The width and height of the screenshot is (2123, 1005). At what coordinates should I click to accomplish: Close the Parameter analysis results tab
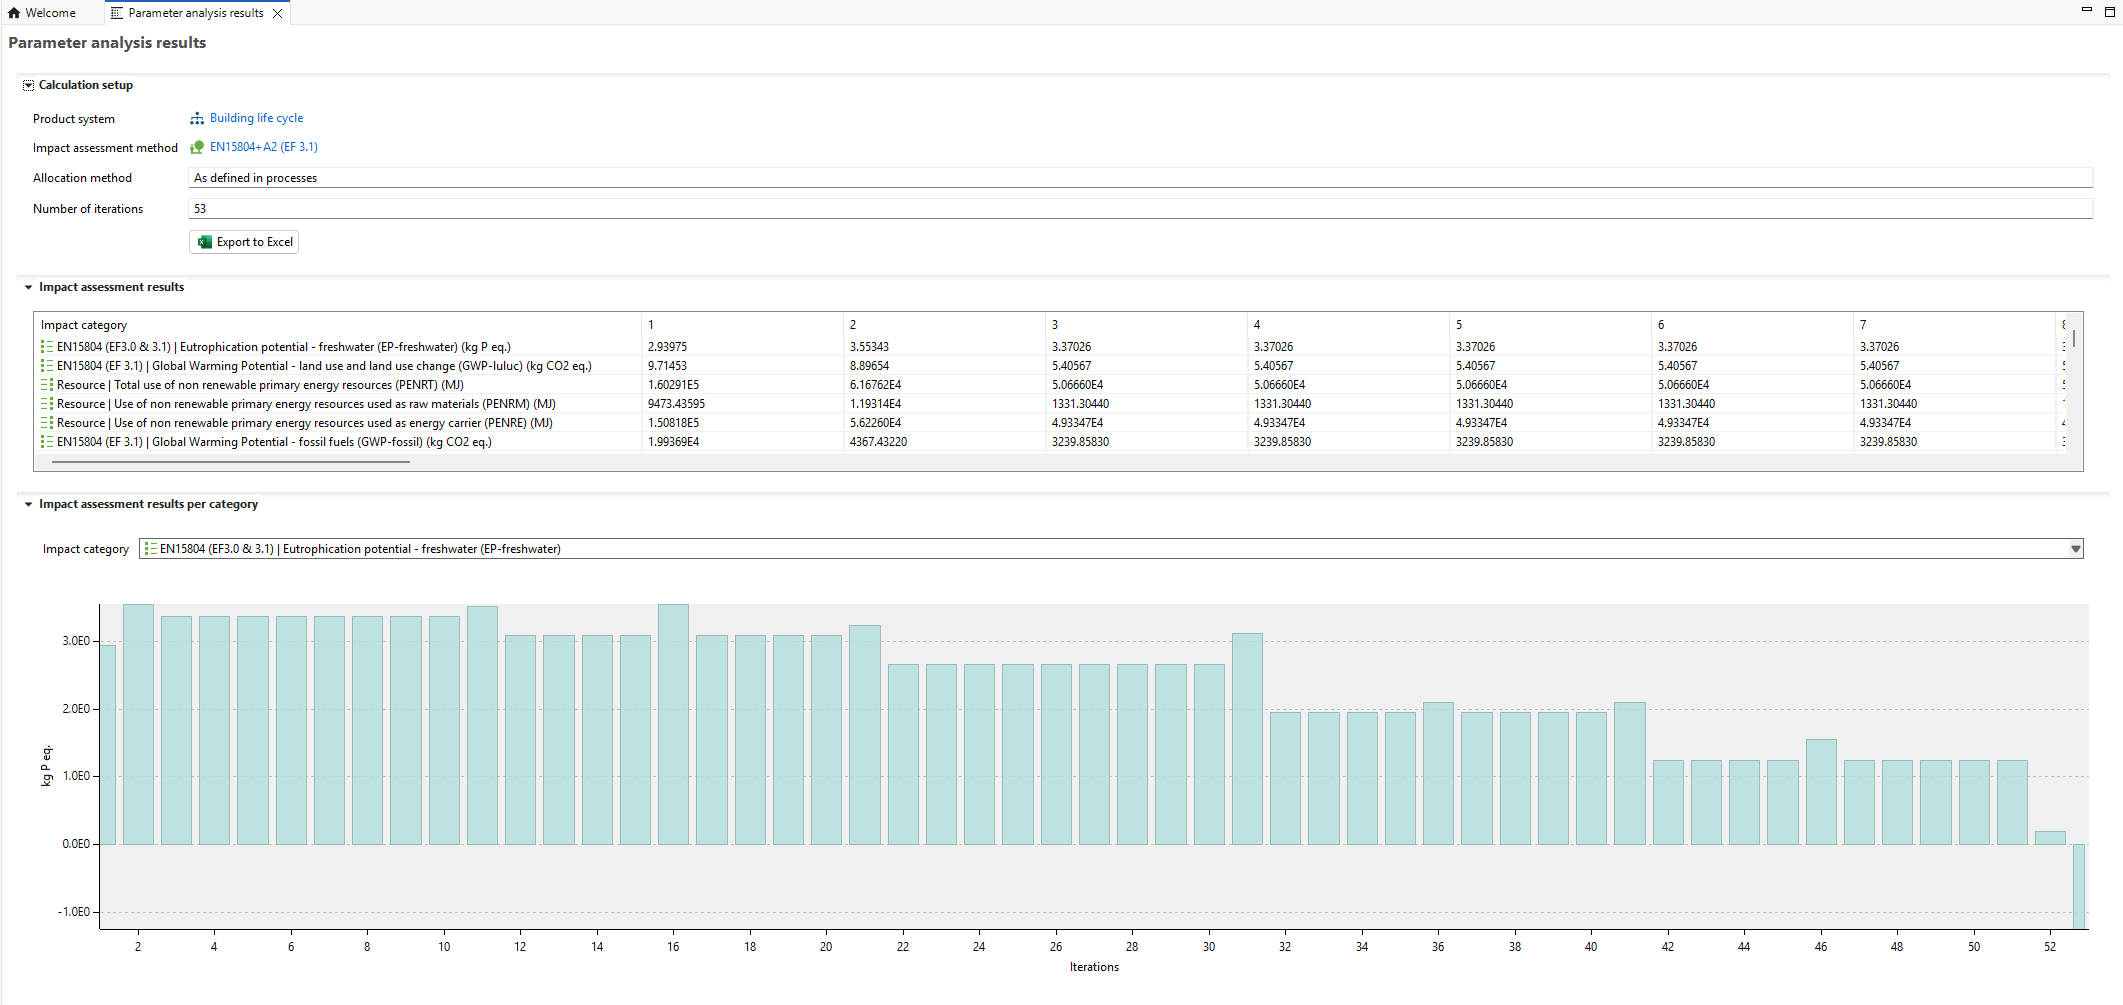[x=278, y=14]
